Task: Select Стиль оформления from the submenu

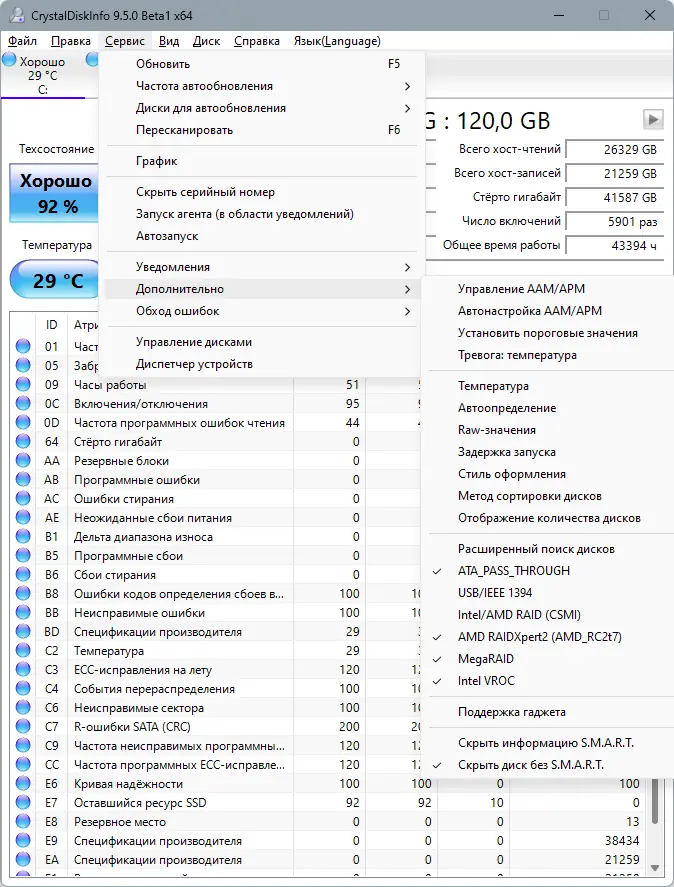Action: click(511, 474)
